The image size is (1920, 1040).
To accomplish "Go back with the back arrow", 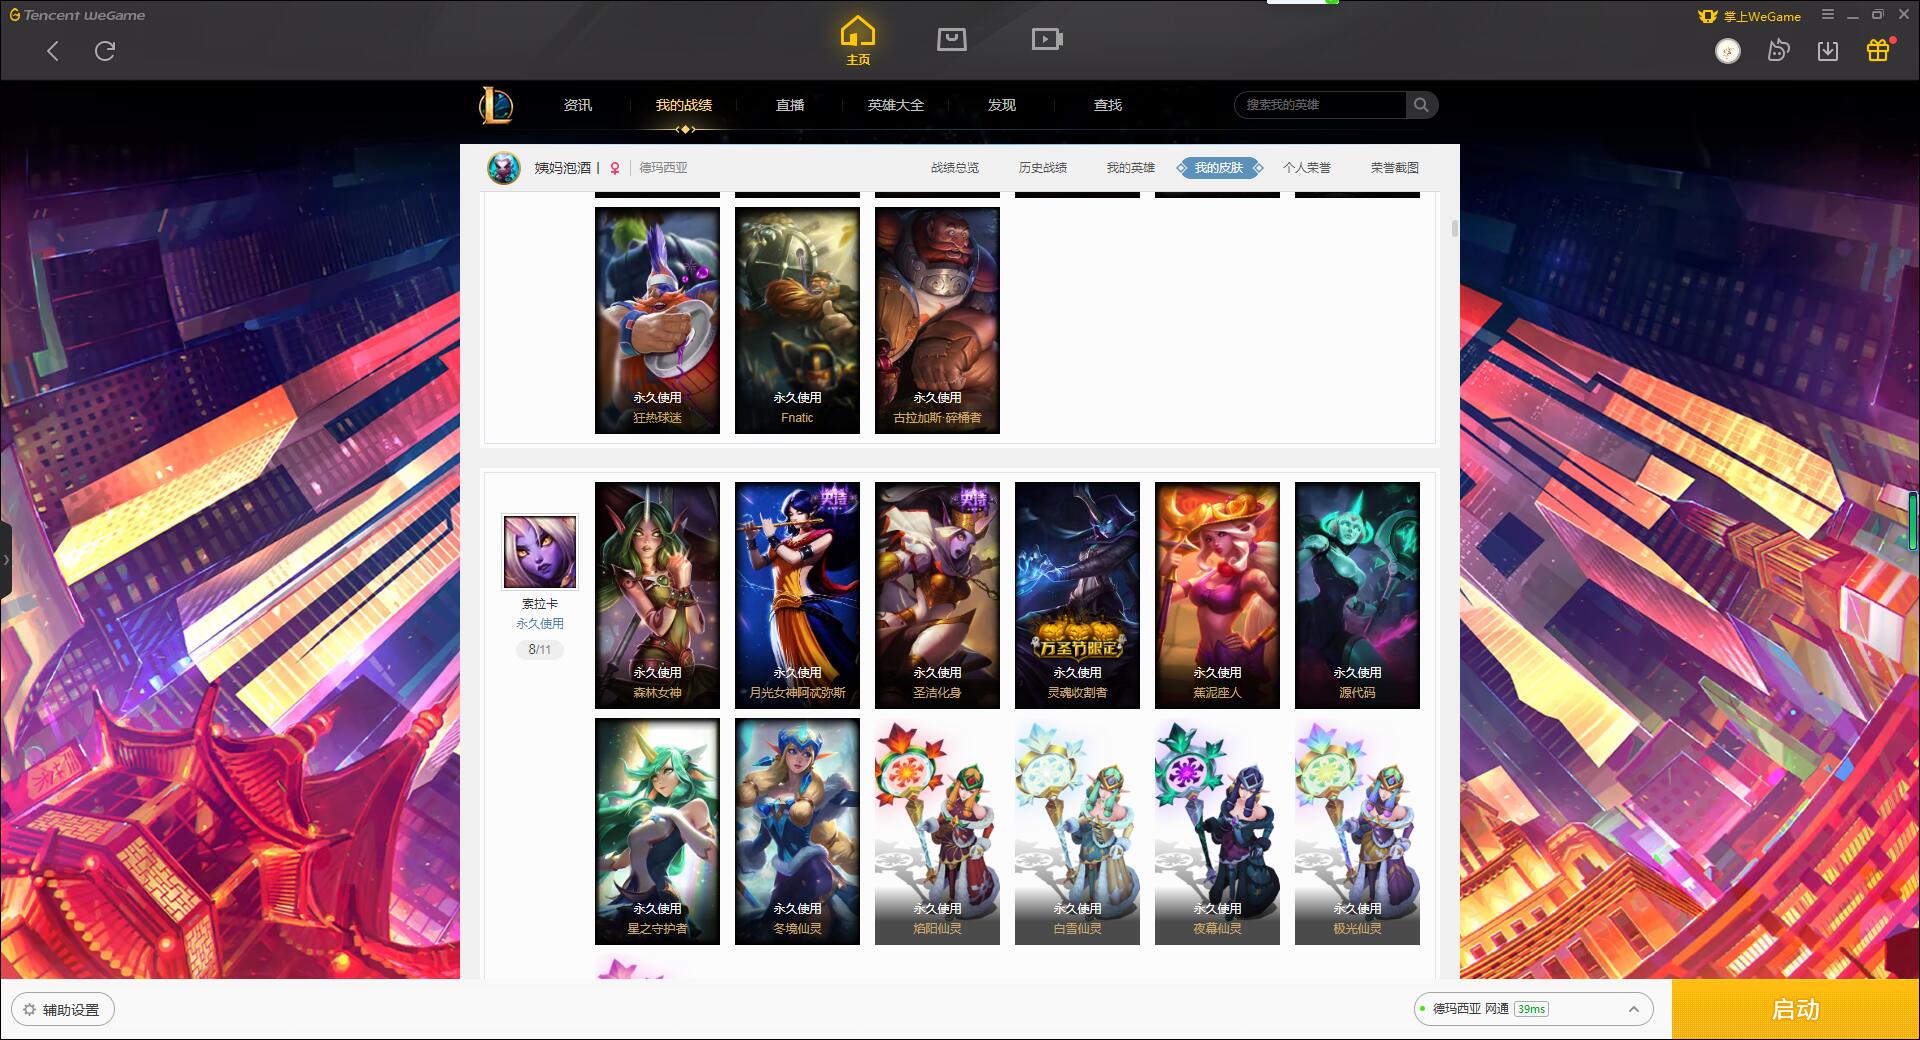I will pos(53,51).
